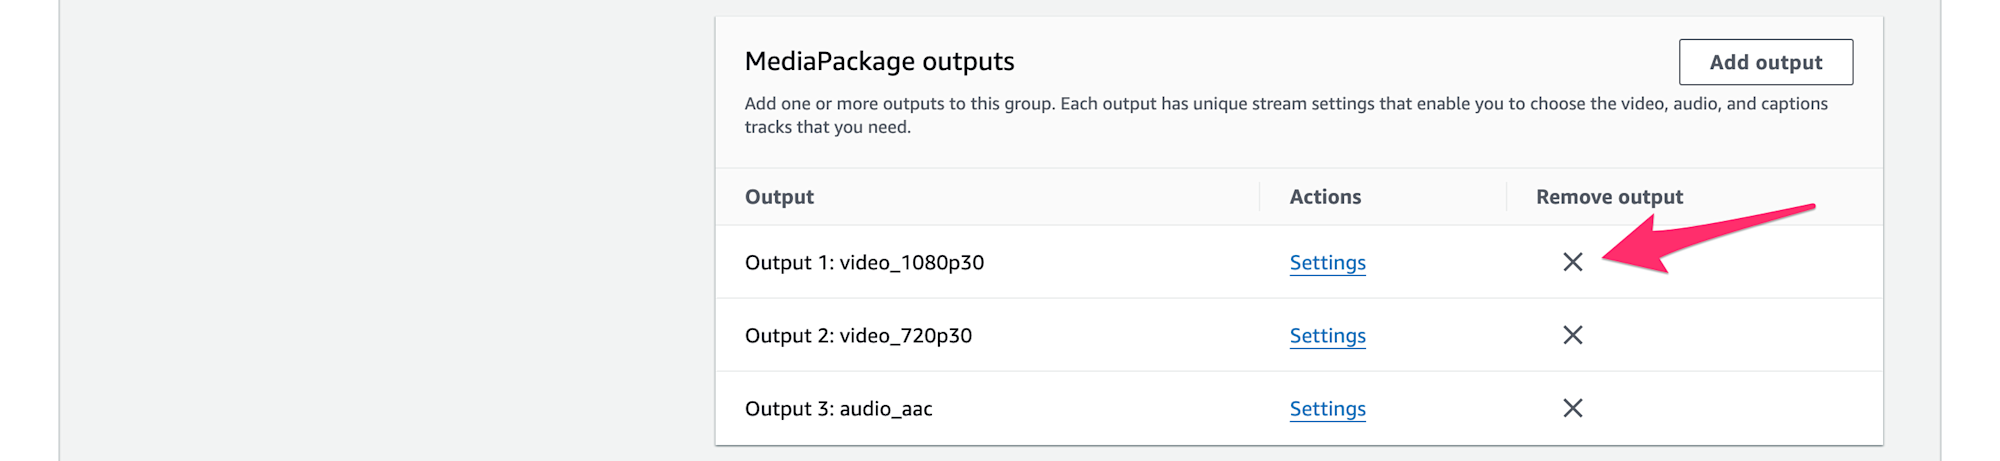The width and height of the screenshot is (2000, 461).
Task: Click the Output column header
Action: click(x=779, y=197)
